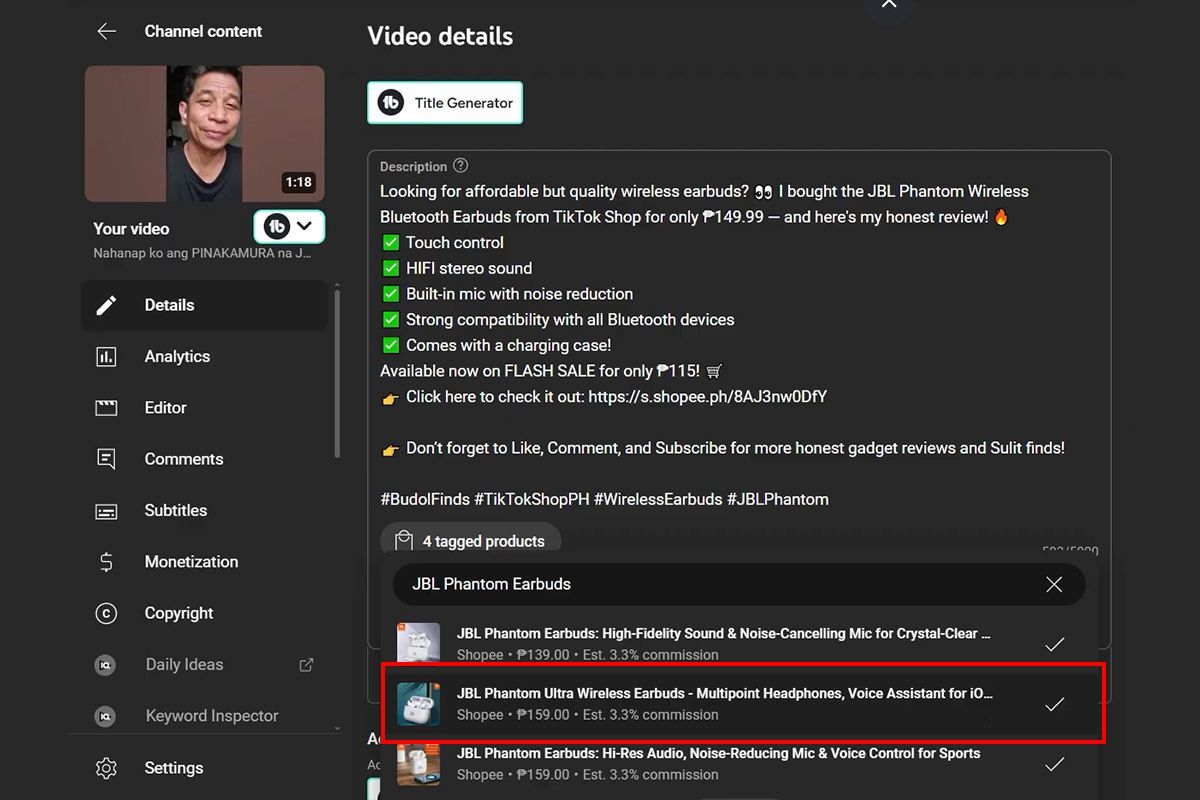1200x800 pixels.
Task: Expand the TubeBuddy dropdown beside Your video
Action: [289, 227]
